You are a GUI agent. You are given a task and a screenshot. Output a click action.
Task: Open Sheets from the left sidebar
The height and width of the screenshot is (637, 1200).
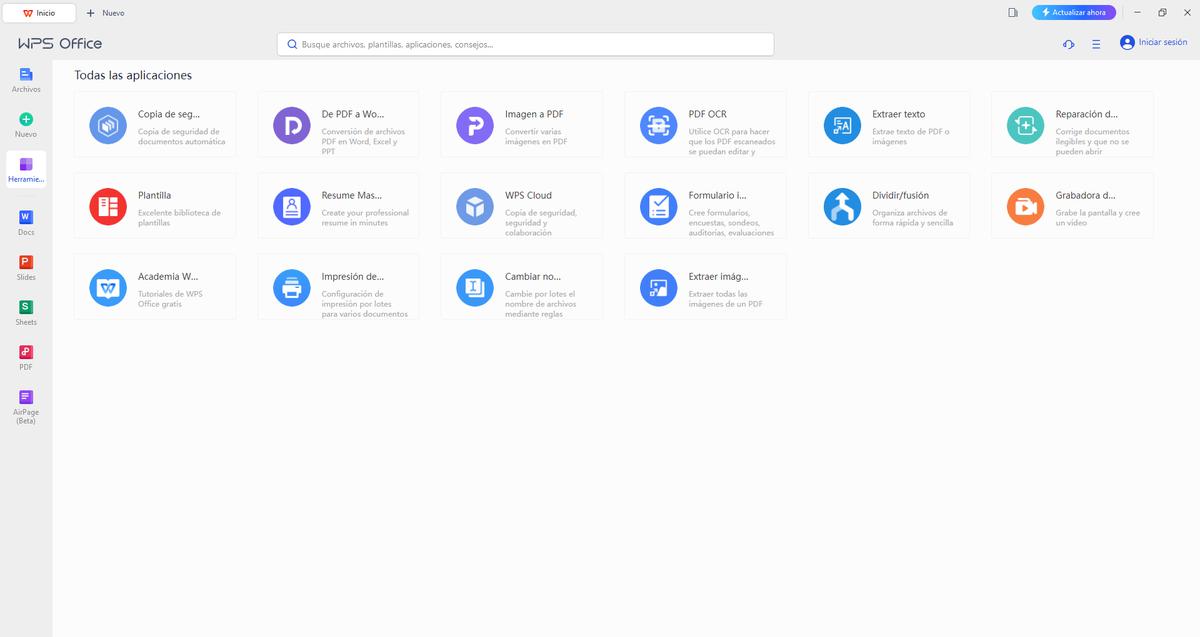pos(26,312)
